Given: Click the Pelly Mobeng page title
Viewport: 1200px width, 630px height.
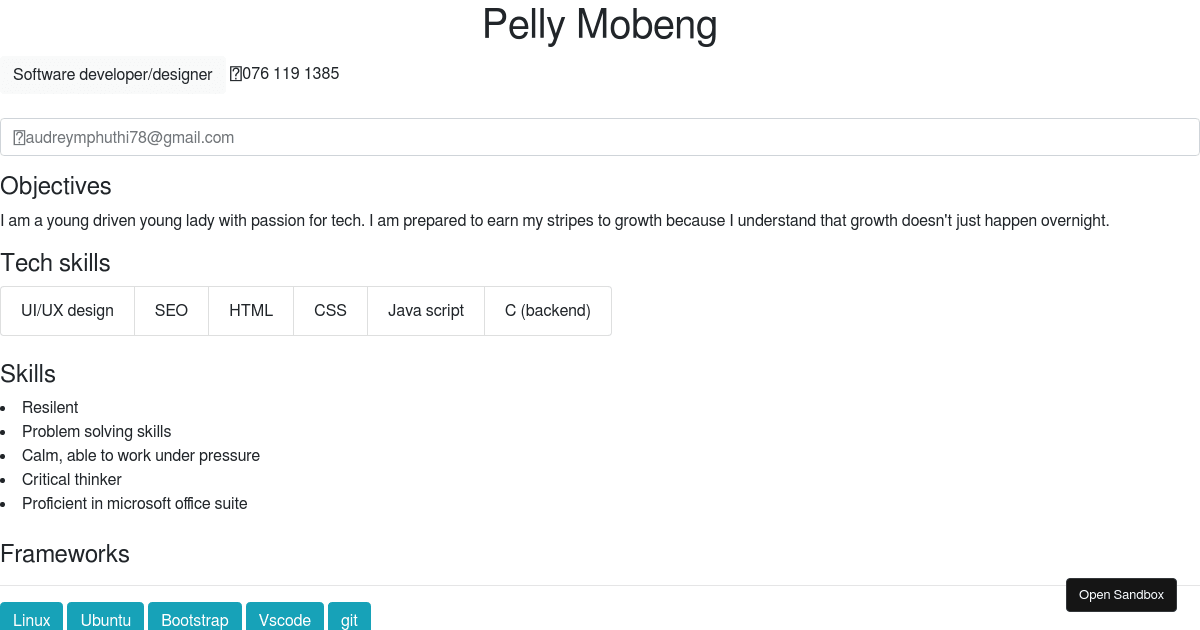Looking at the screenshot, I should point(600,25).
